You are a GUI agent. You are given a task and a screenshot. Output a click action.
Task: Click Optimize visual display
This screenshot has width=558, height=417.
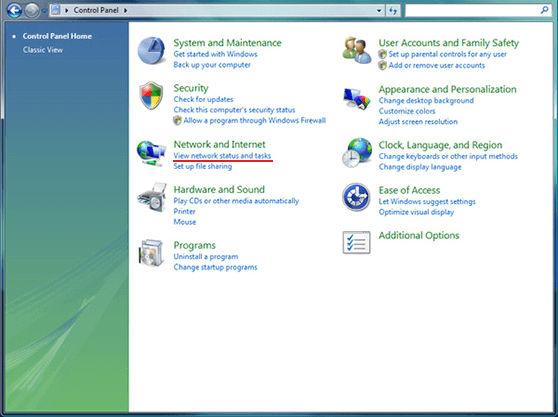tap(416, 212)
